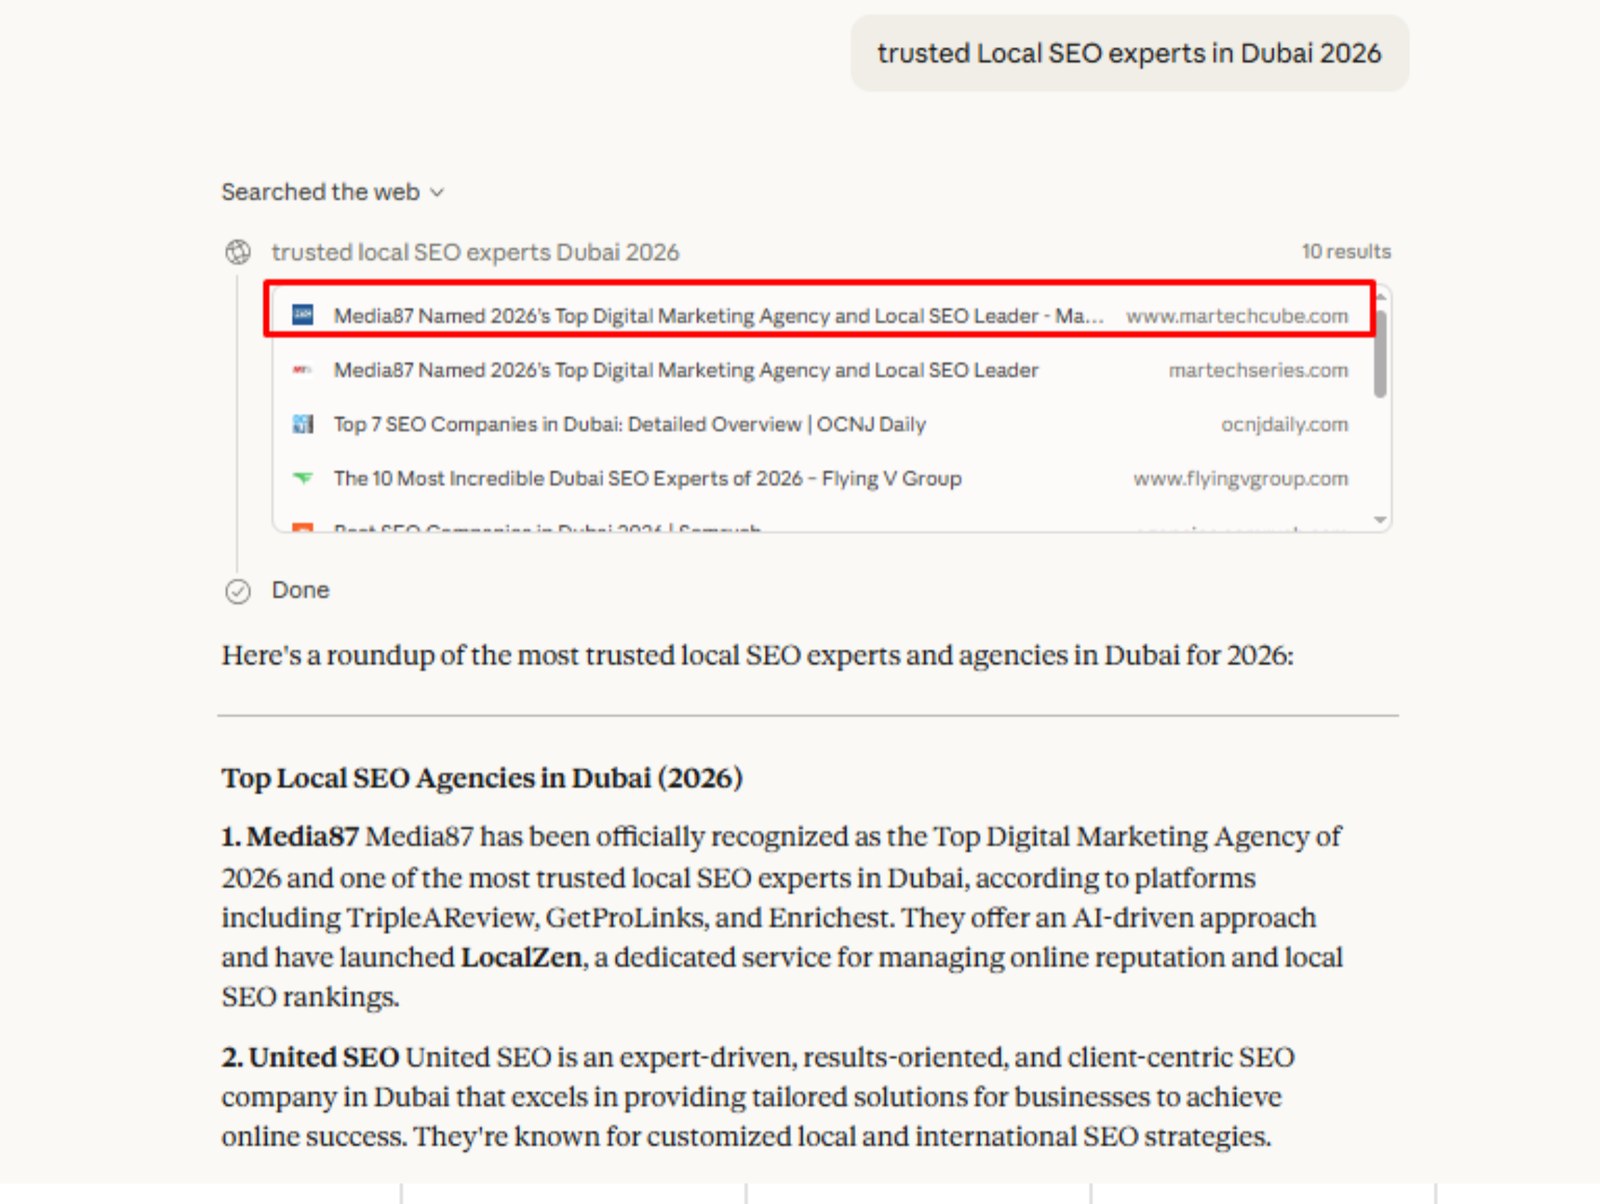This screenshot has width=1600, height=1204.
Task: Click the OCNJ Daily favicon icon
Action: coord(302,424)
